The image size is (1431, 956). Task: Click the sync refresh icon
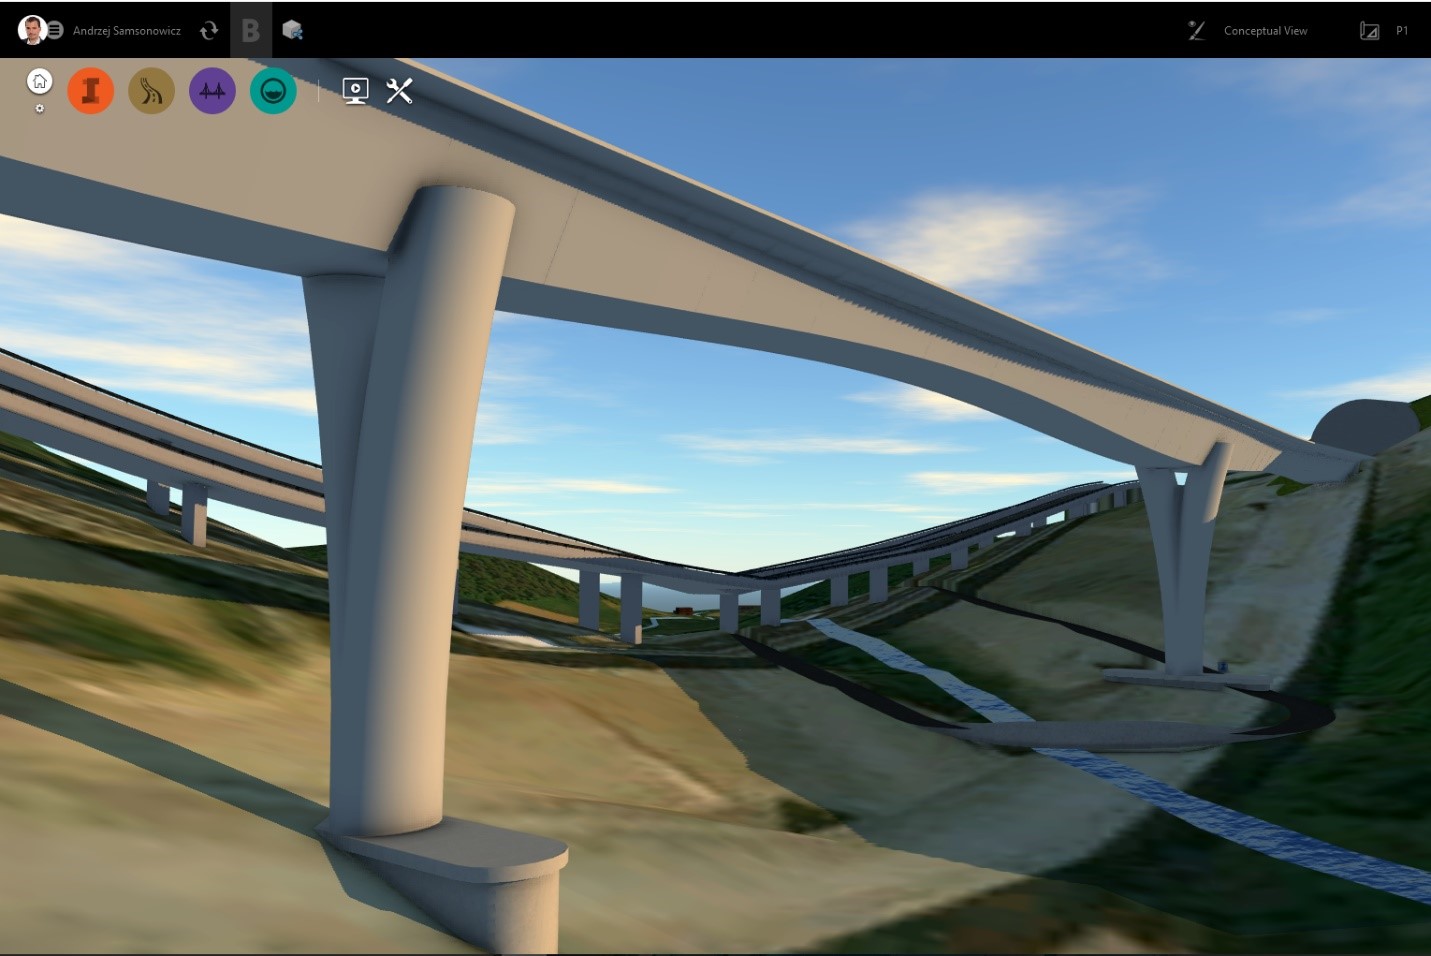tap(209, 30)
